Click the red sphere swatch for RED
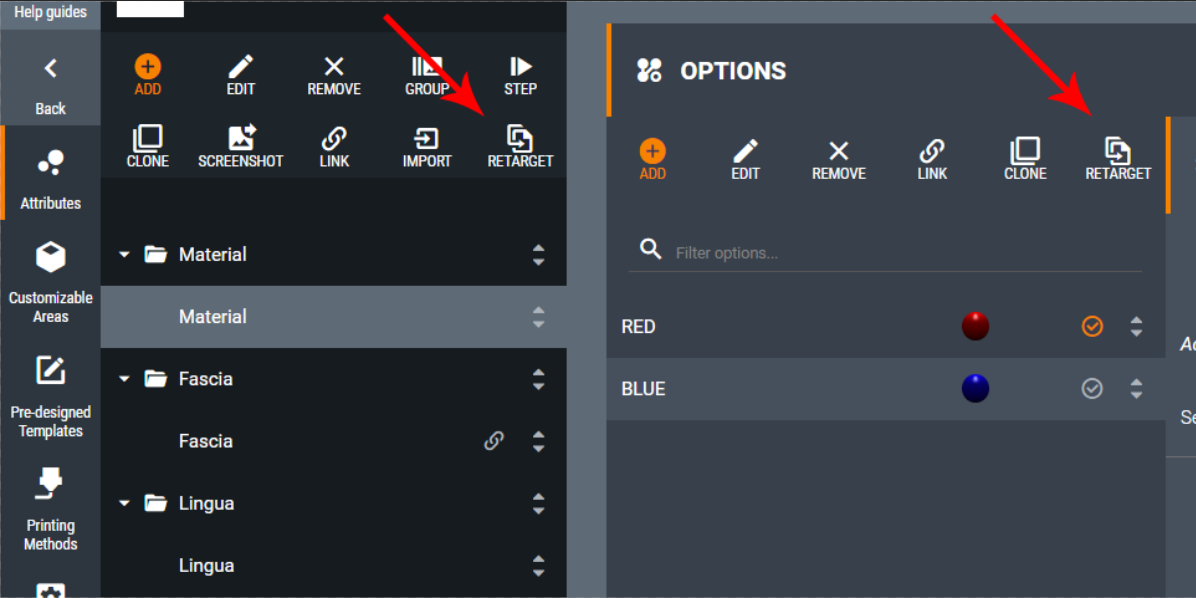The image size is (1196, 598). [x=976, y=326]
